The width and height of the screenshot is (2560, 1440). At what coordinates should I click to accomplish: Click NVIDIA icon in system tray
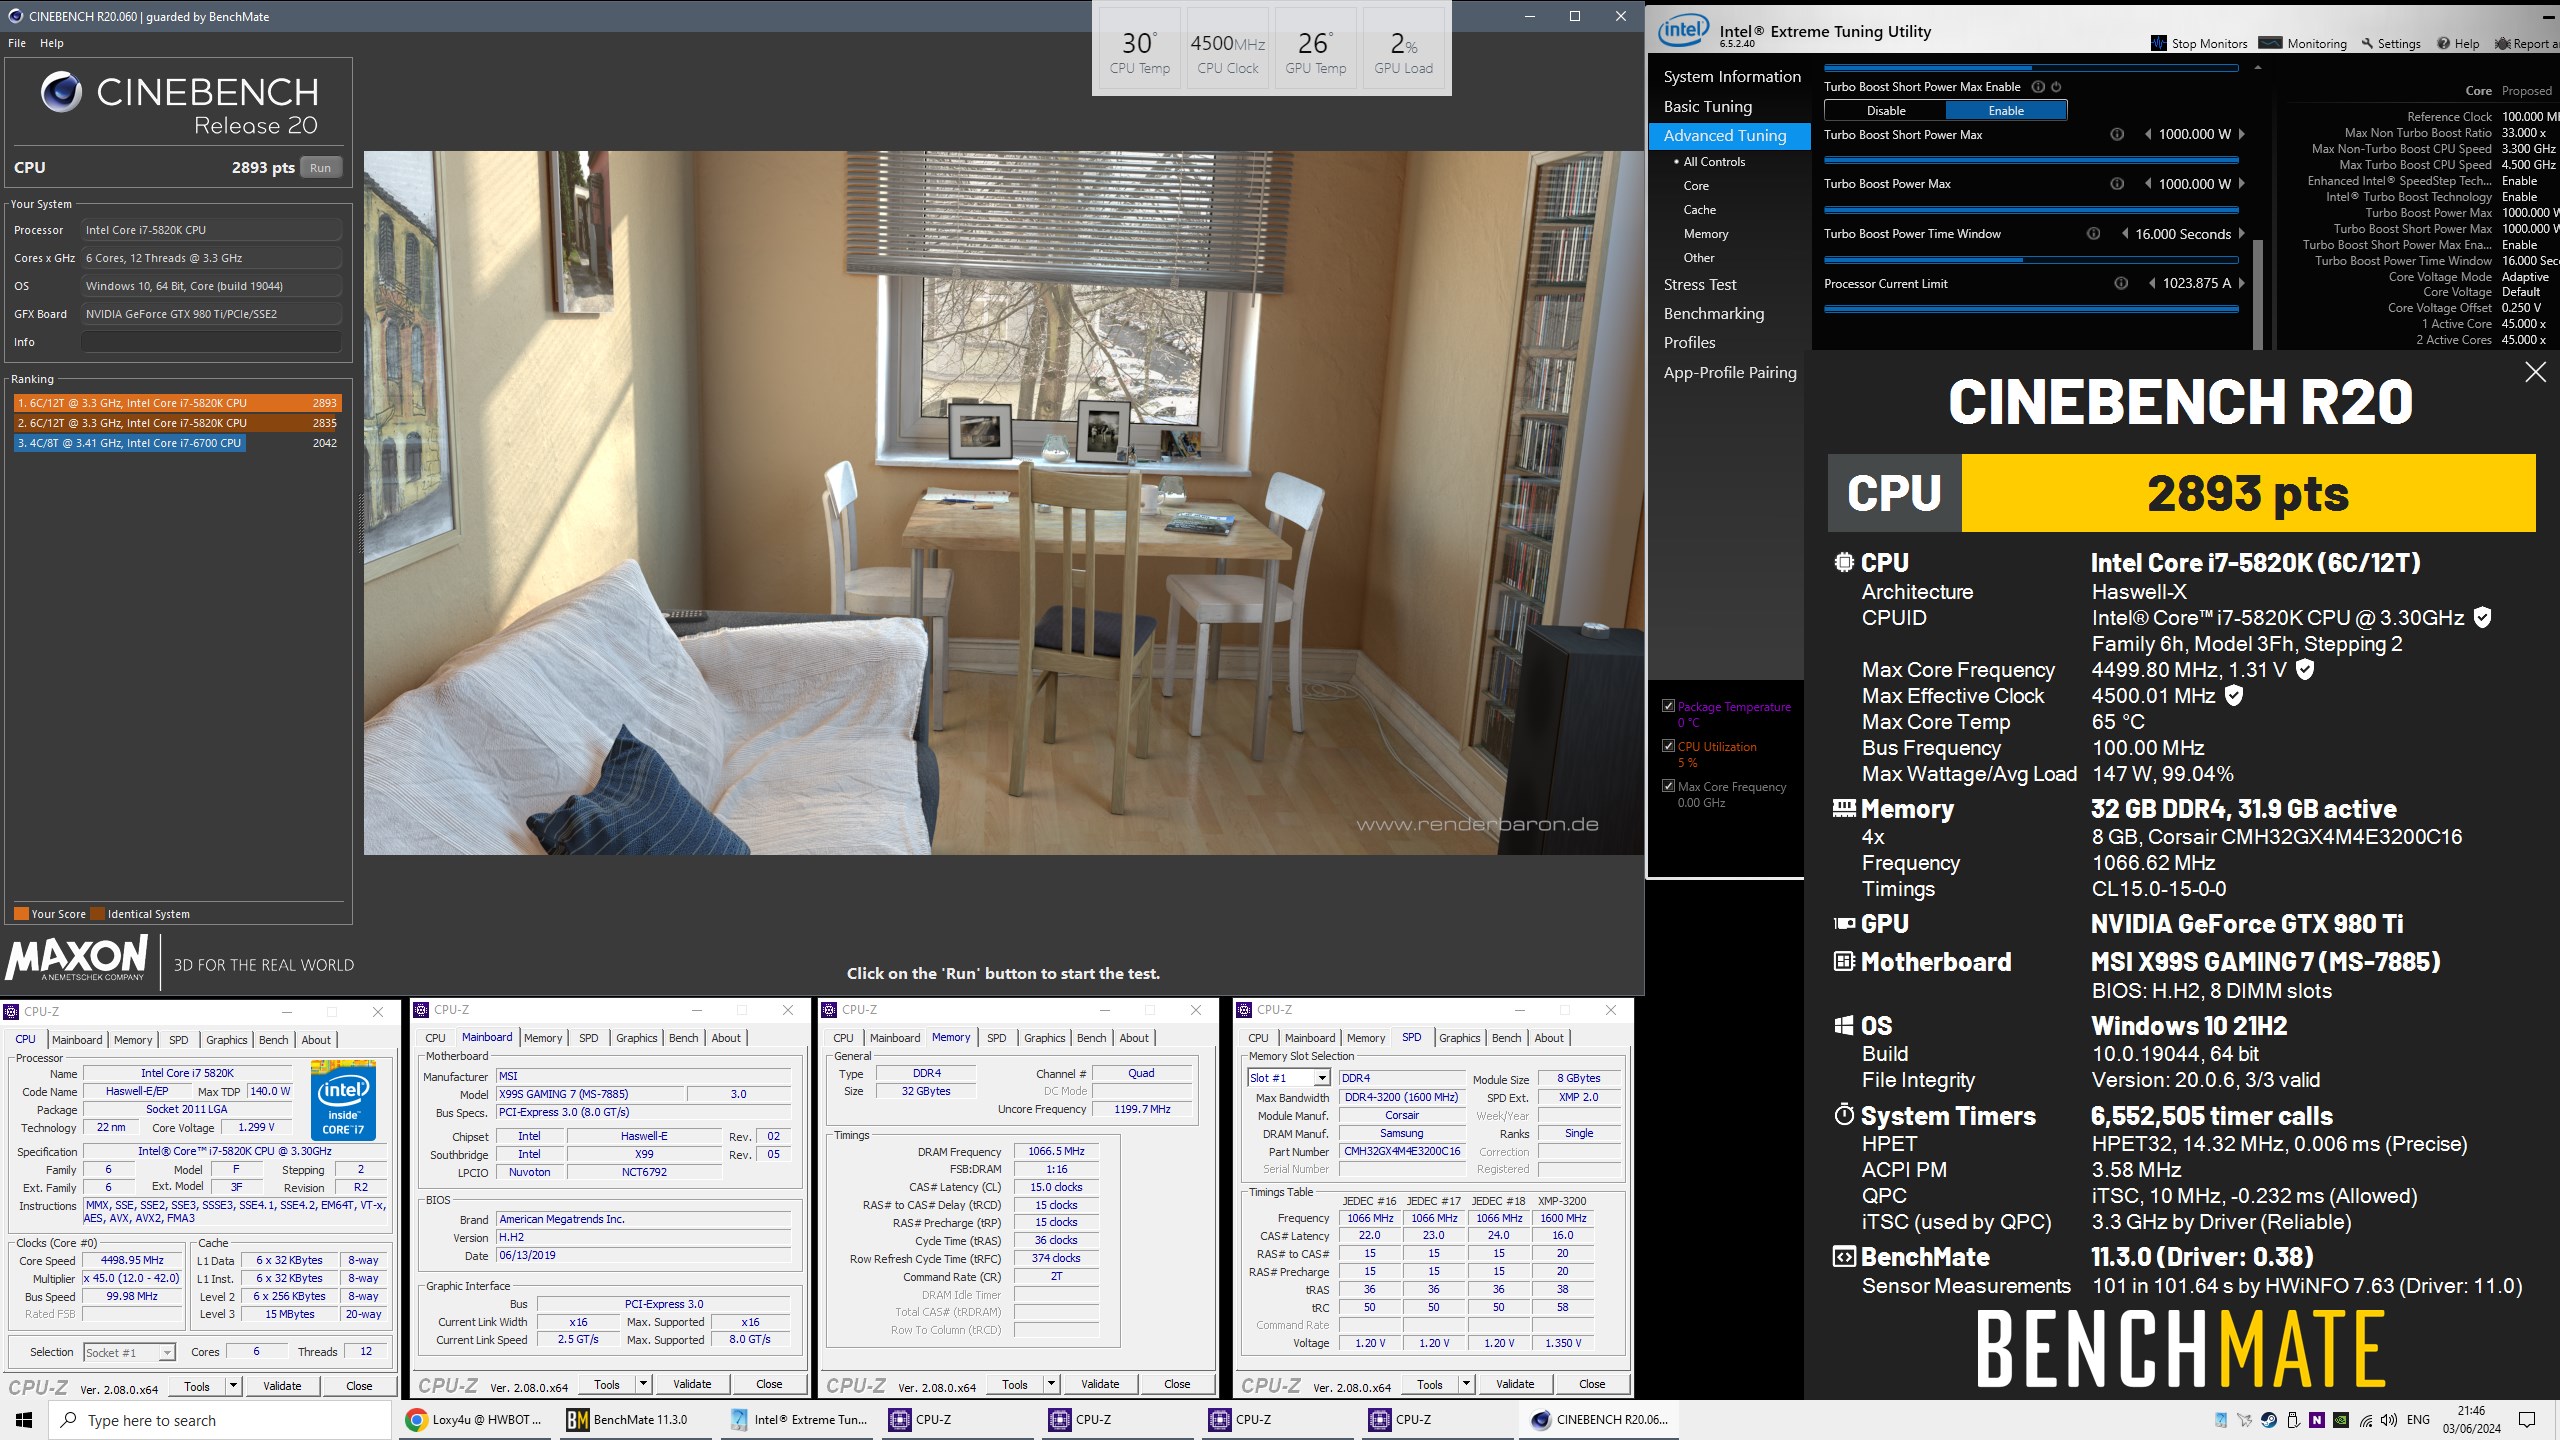coord(2341,1420)
